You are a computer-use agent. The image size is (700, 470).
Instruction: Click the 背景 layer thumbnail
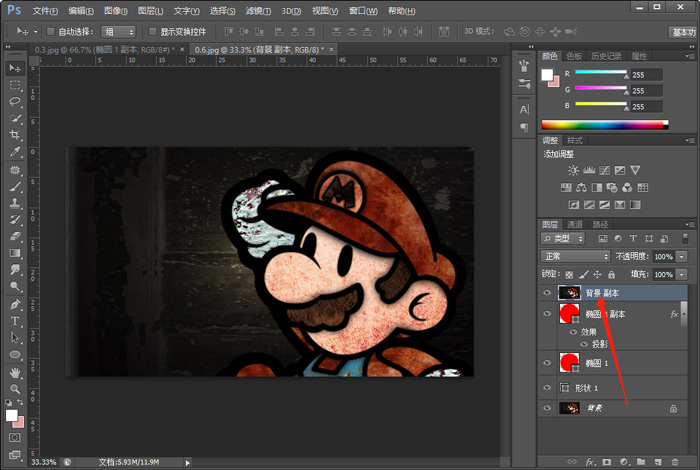pos(569,408)
